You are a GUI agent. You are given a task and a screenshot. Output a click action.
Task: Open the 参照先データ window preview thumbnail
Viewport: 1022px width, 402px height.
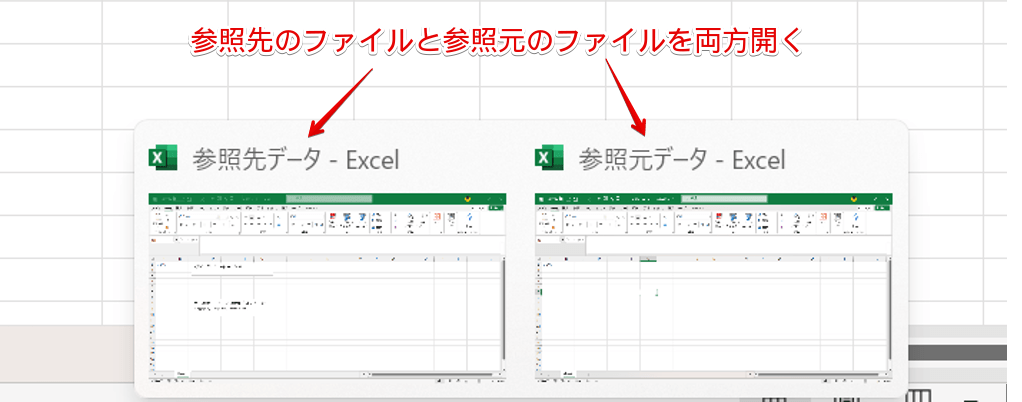coord(327,287)
